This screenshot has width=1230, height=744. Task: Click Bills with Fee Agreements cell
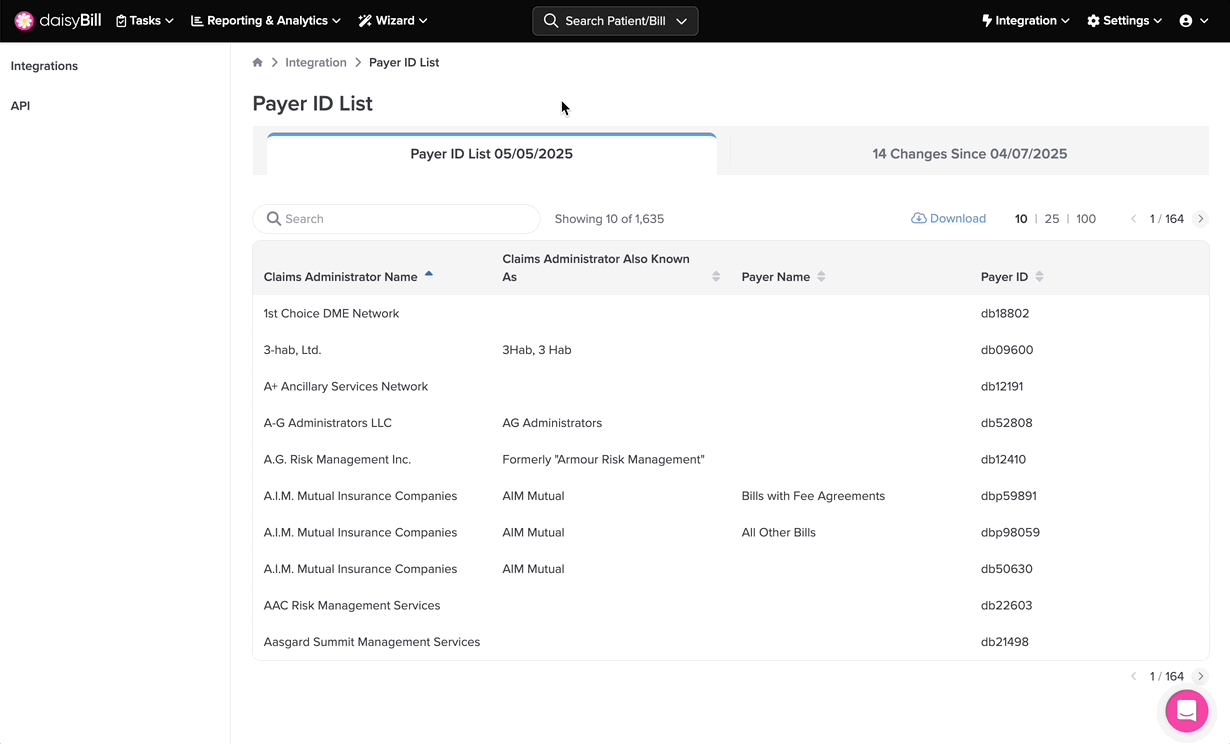[813, 496]
